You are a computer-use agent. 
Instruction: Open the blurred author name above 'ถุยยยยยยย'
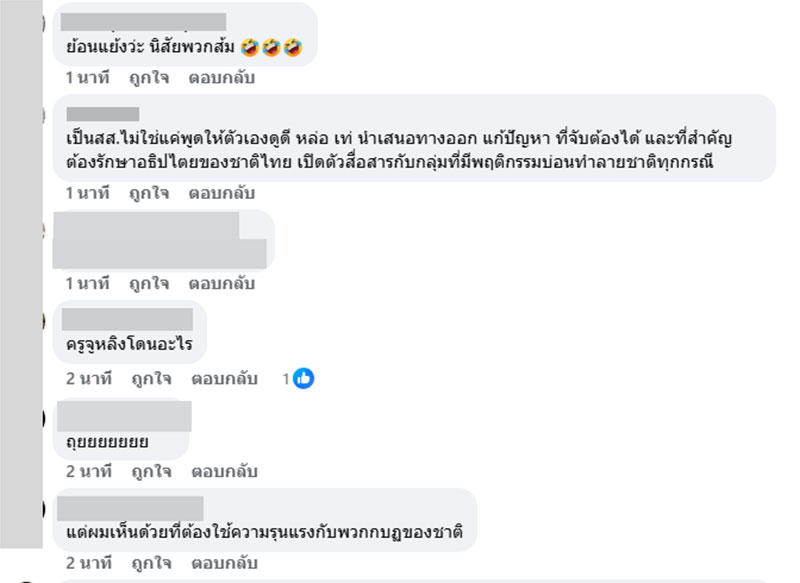[x=124, y=415]
